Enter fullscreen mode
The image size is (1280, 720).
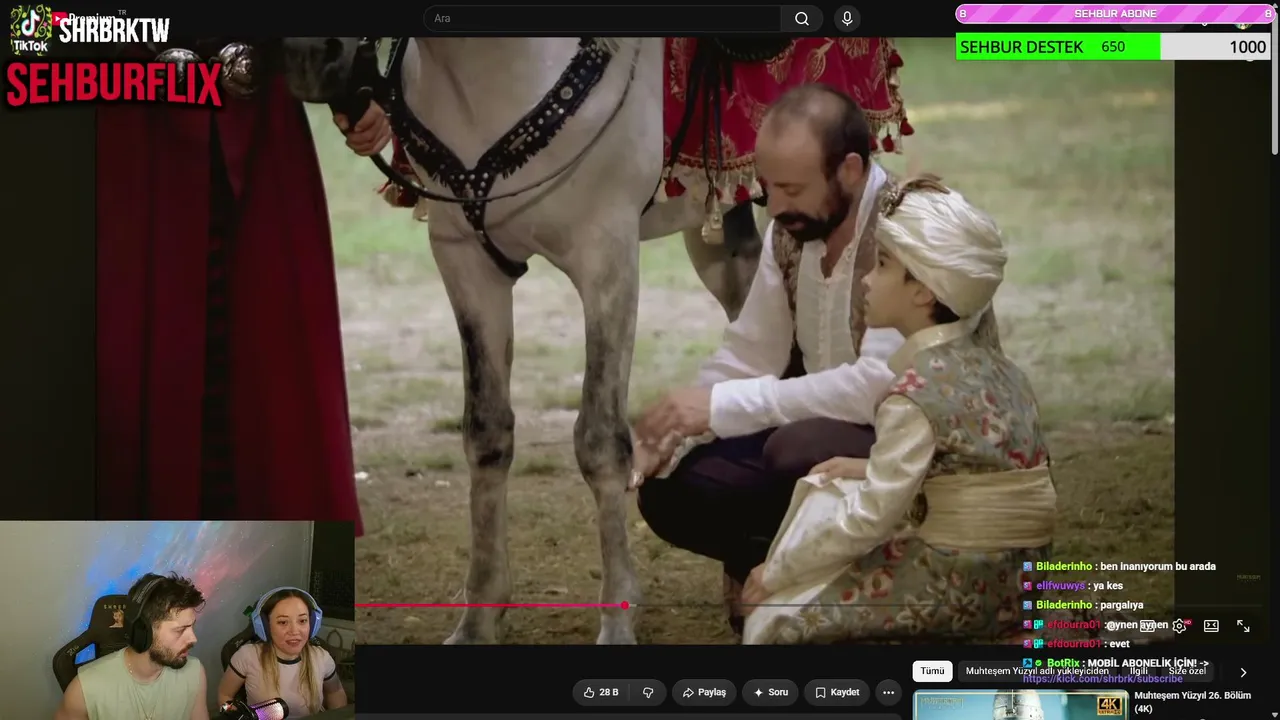(1243, 626)
